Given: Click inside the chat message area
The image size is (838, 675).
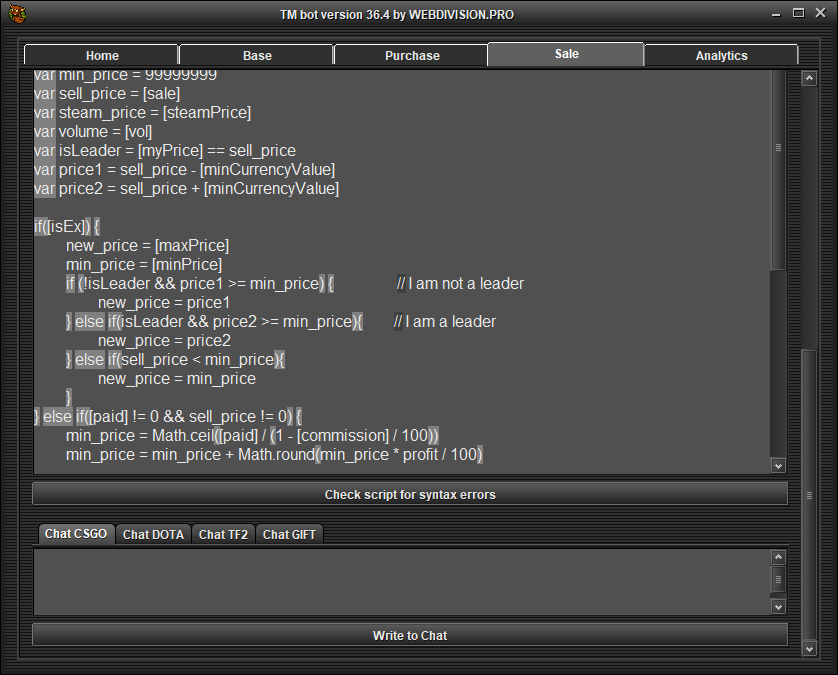Looking at the screenshot, I should point(400,580).
